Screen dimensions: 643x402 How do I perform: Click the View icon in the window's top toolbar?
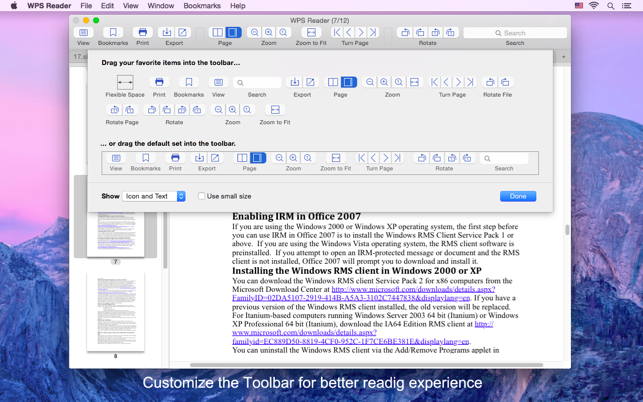83,32
